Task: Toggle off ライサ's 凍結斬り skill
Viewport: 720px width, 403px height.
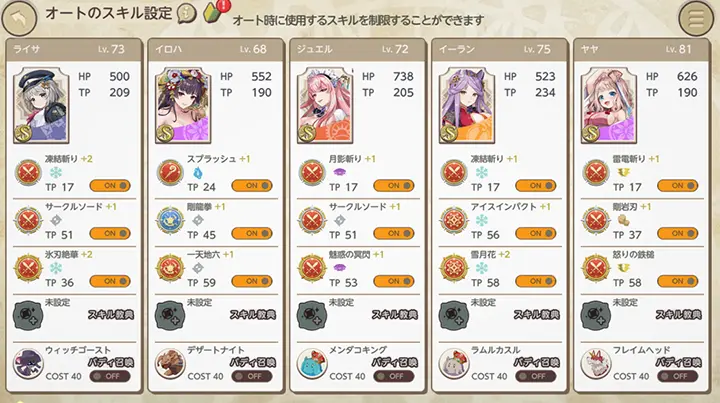Action: 110,185
